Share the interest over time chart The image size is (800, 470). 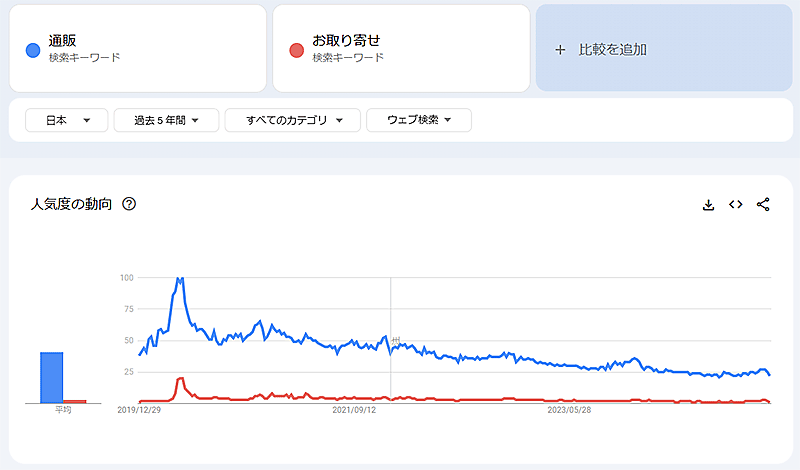[x=763, y=205]
